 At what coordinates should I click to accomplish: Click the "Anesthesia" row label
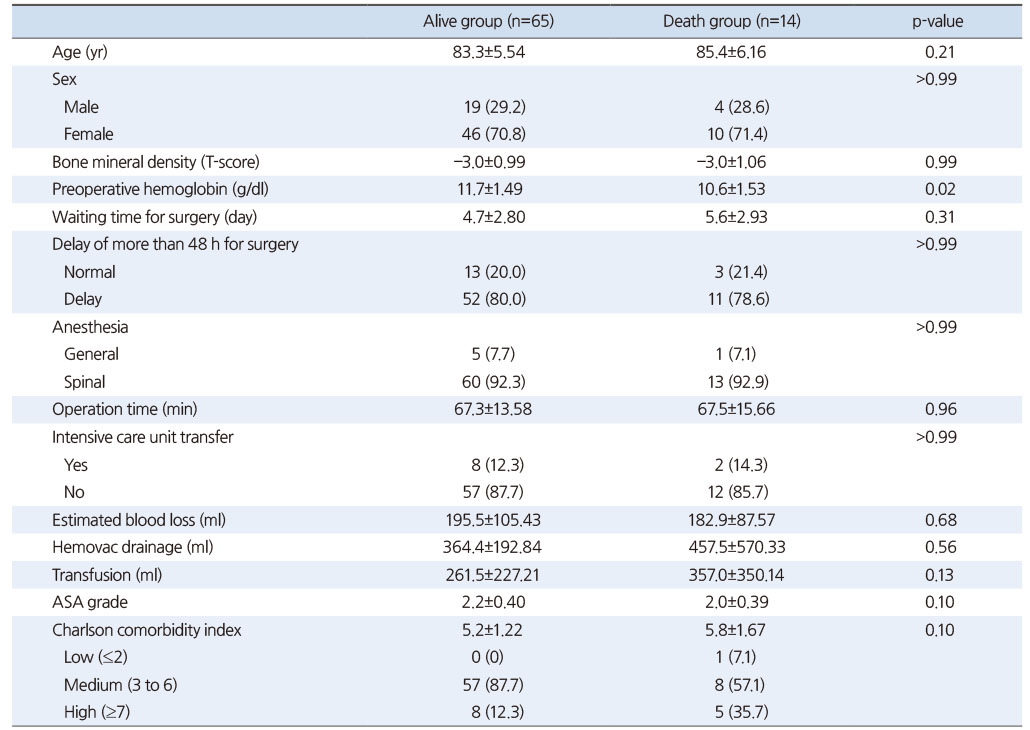coord(90,327)
